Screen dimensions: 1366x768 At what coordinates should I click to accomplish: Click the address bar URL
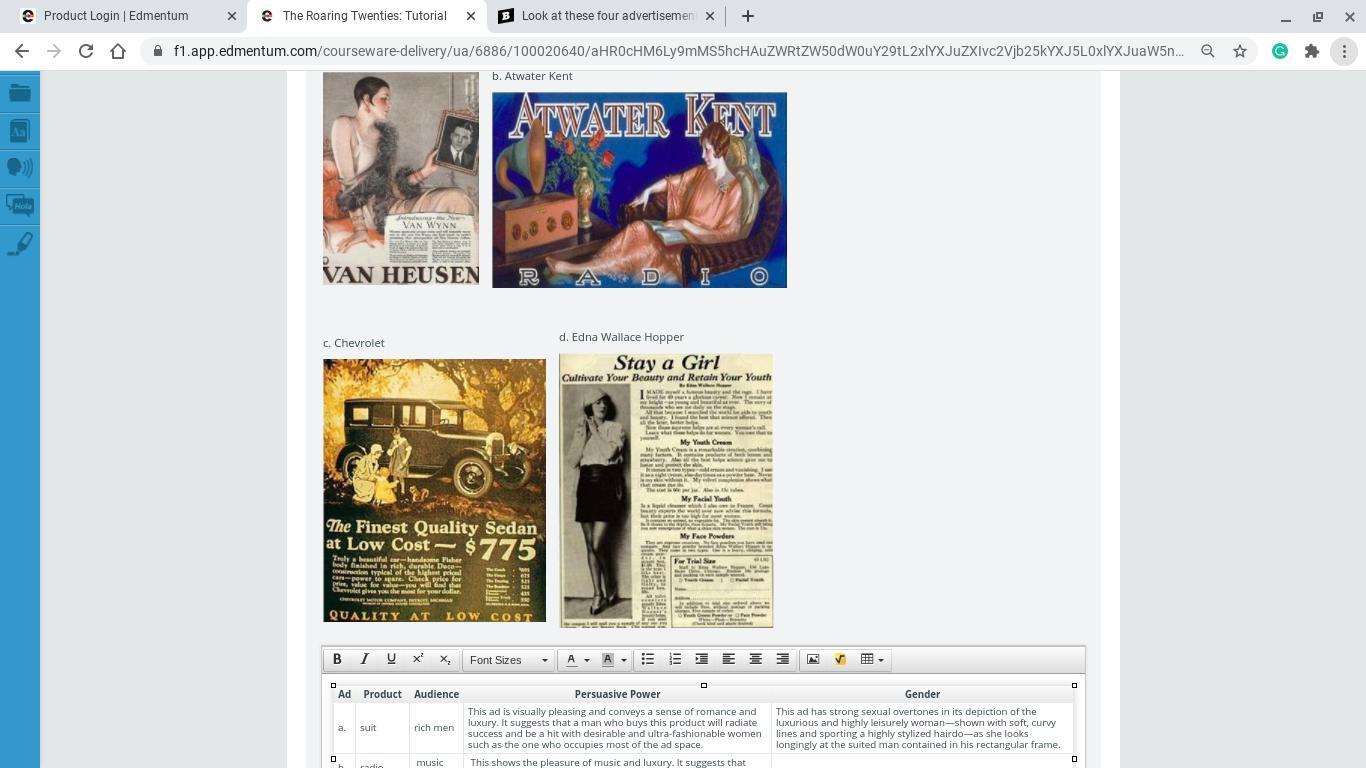pos(678,51)
